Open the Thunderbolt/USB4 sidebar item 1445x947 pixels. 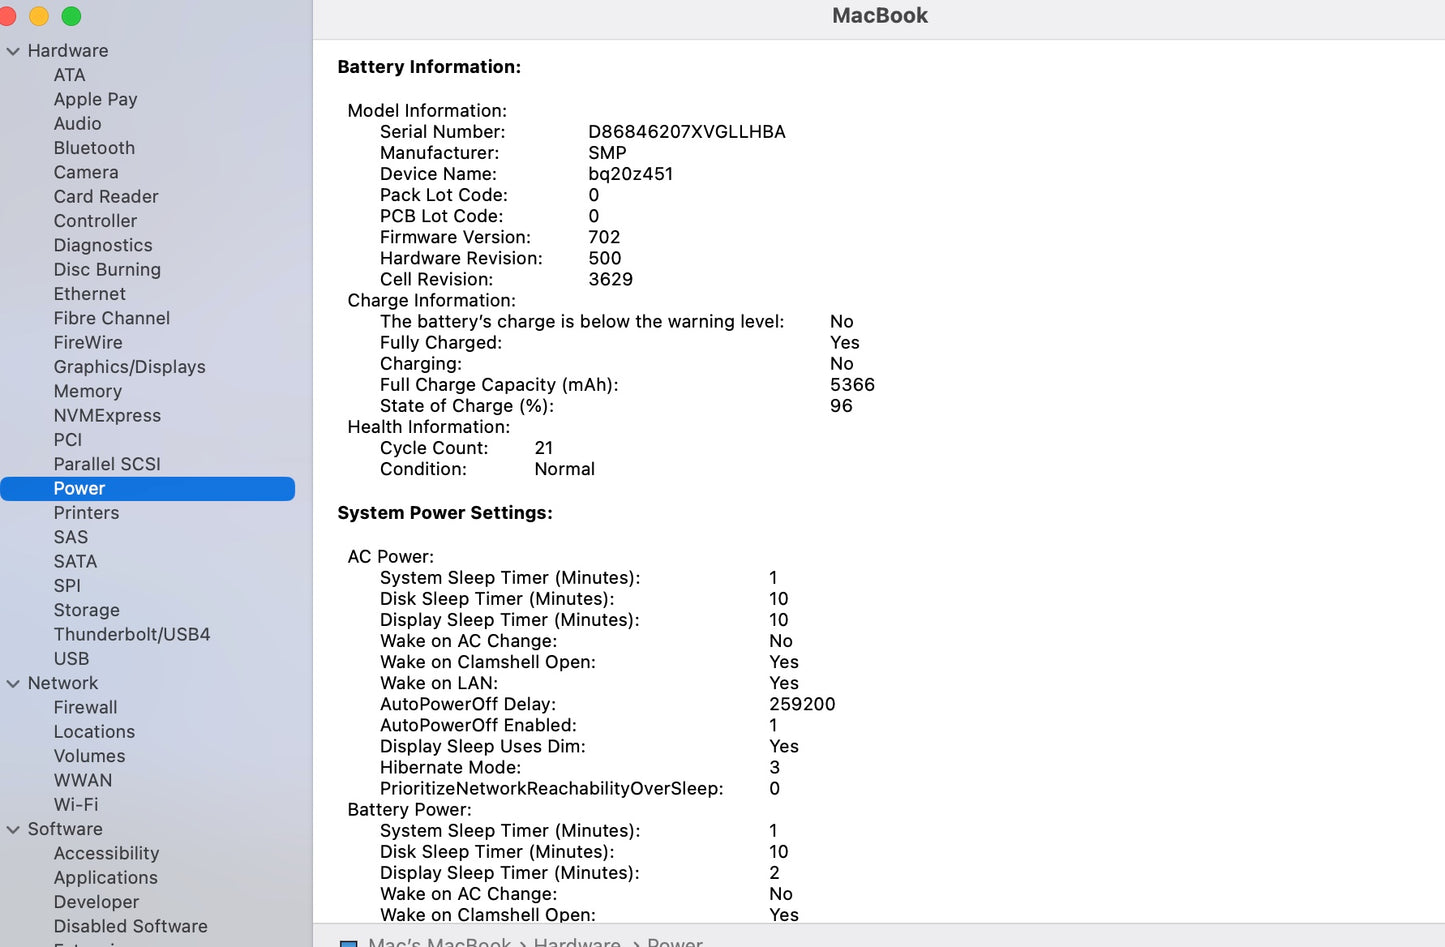[x=132, y=634]
